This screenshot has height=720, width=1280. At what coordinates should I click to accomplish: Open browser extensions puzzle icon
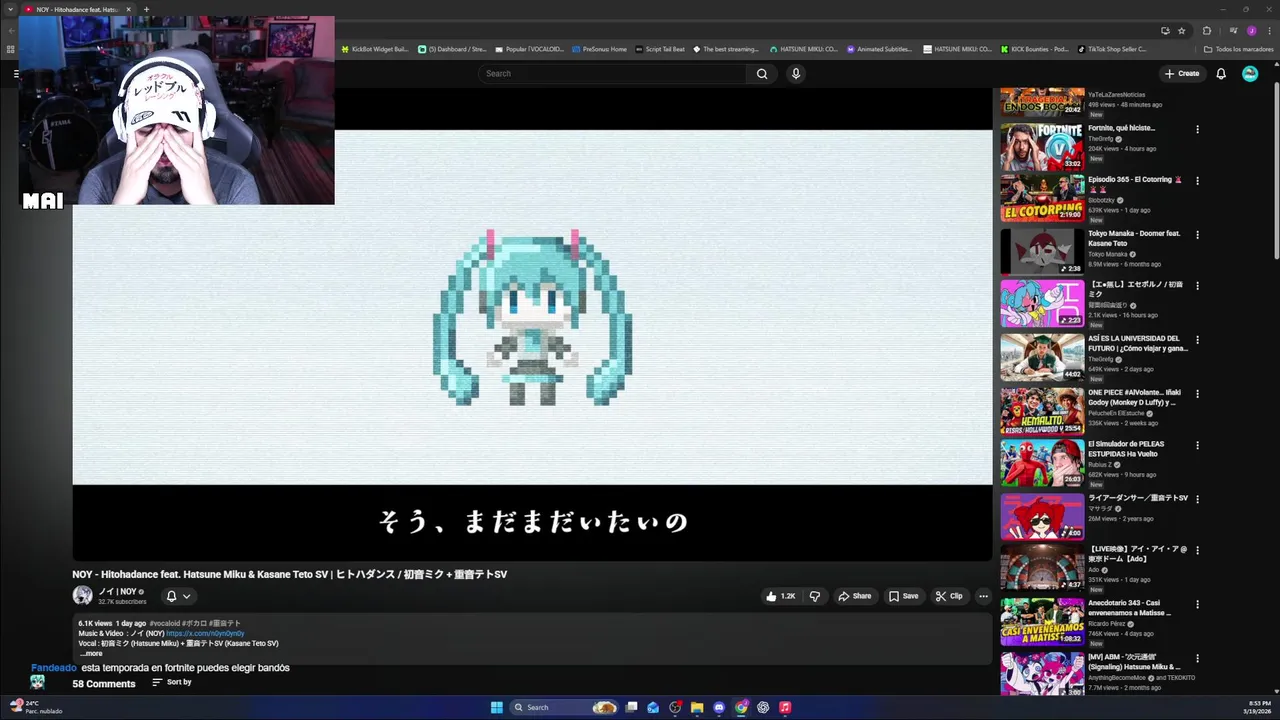1207,31
